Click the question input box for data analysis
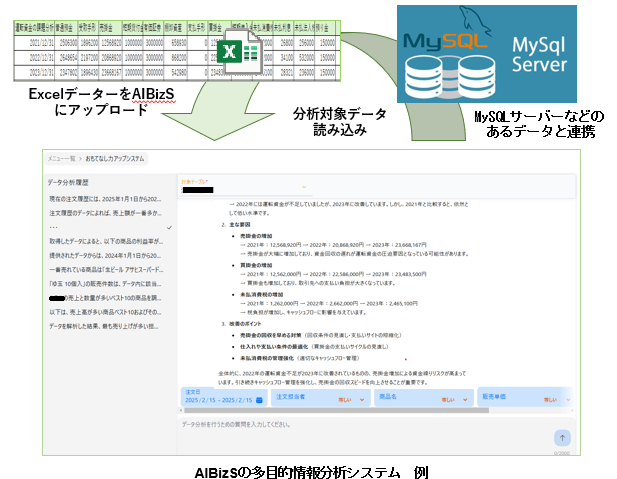The height and width of the screenshot is (479, 617). point(377,435)
